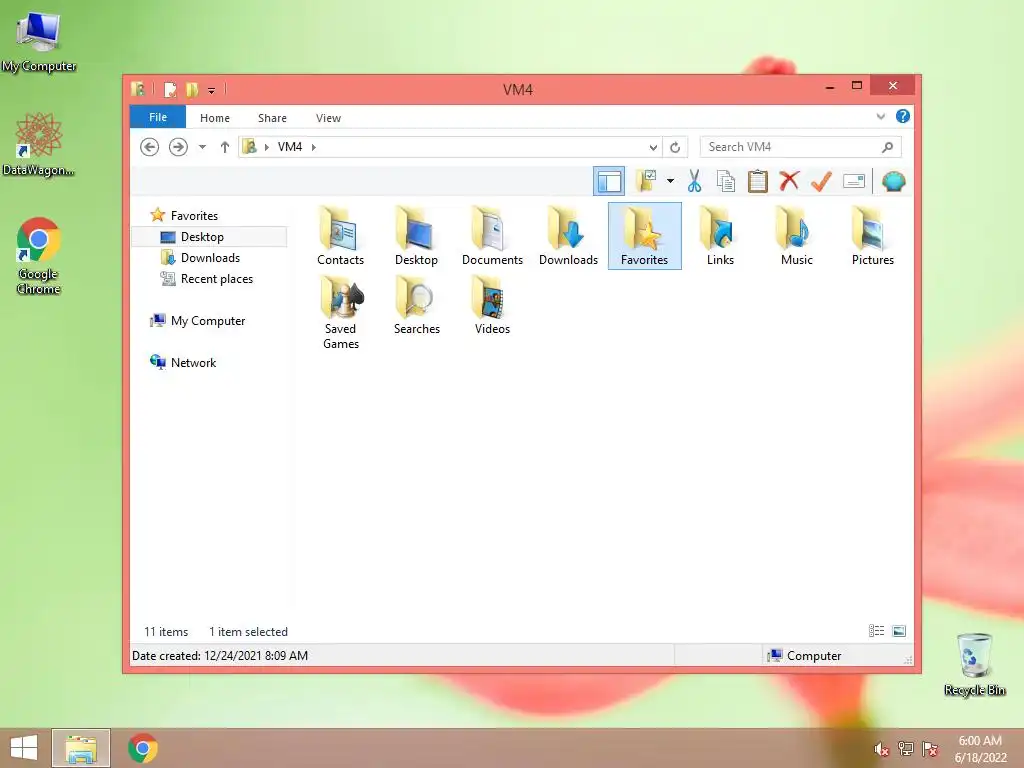
Task: Click File Explorer on the taskbar
Action: 80,748
